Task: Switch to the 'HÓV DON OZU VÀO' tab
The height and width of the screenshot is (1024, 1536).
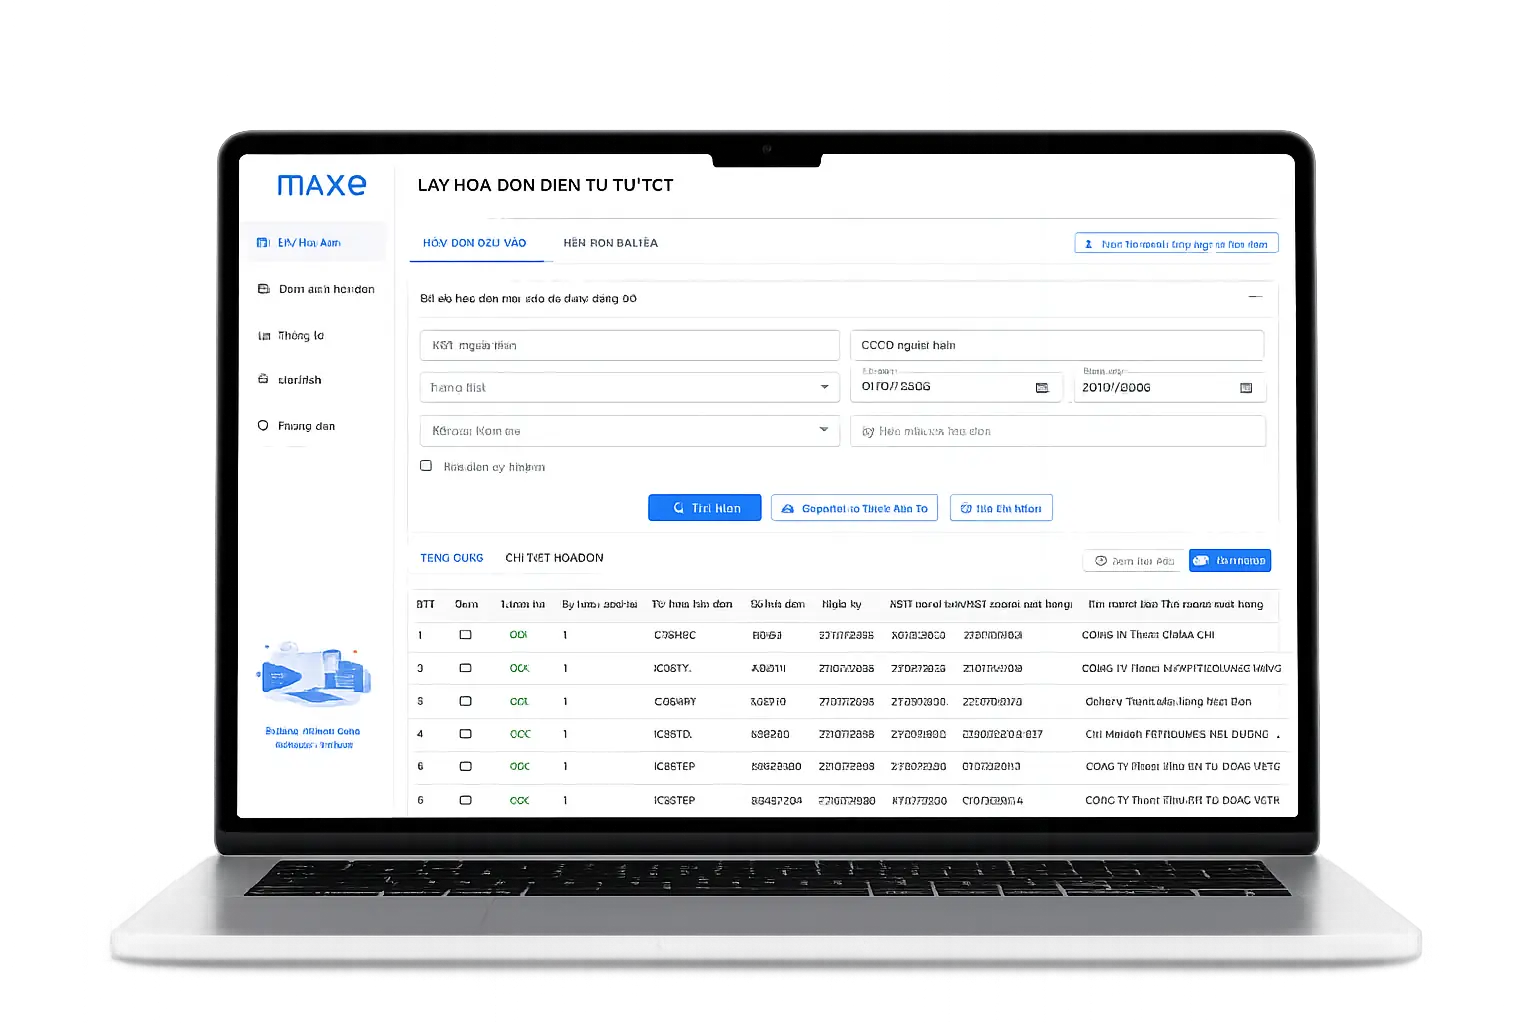Action: click(475, 243)
